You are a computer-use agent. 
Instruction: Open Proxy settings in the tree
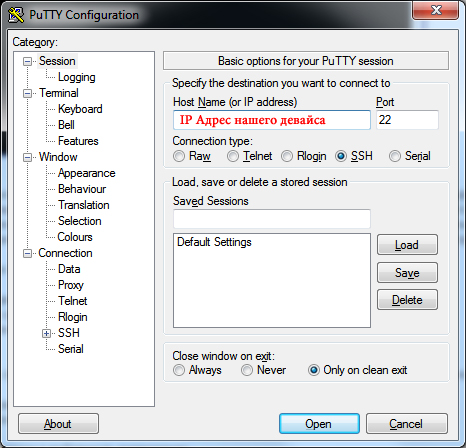click(71, 285)
